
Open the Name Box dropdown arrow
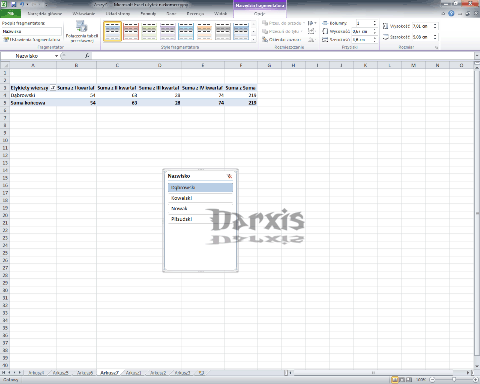click(x=56, y=56)
